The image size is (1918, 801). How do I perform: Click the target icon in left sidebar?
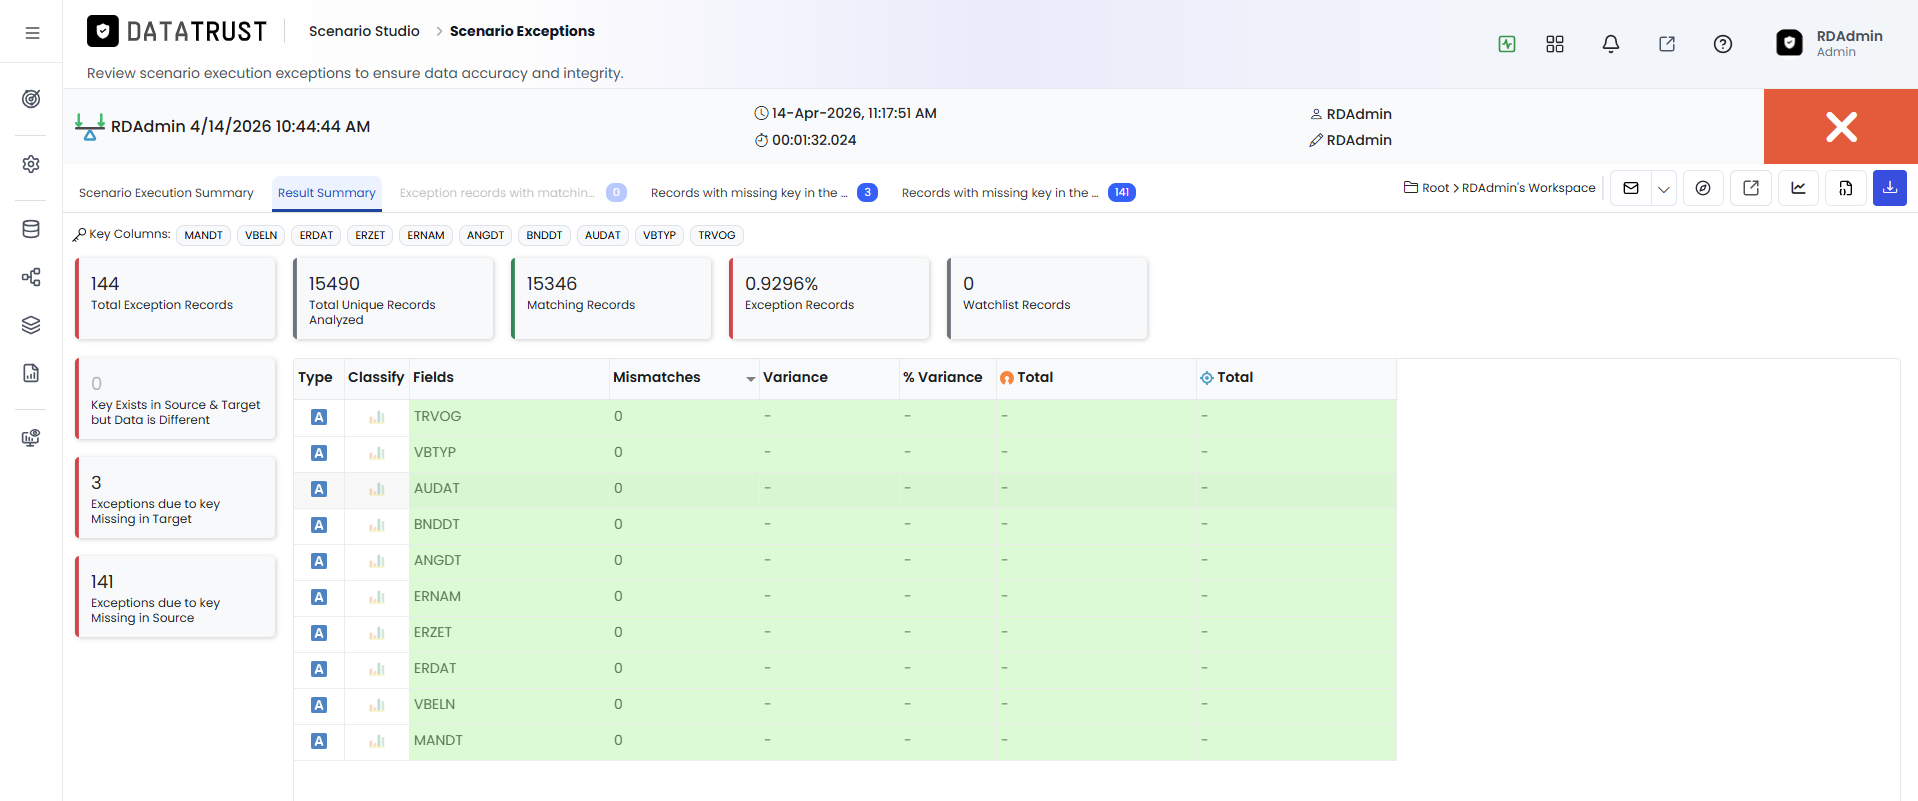coord(31,99)
